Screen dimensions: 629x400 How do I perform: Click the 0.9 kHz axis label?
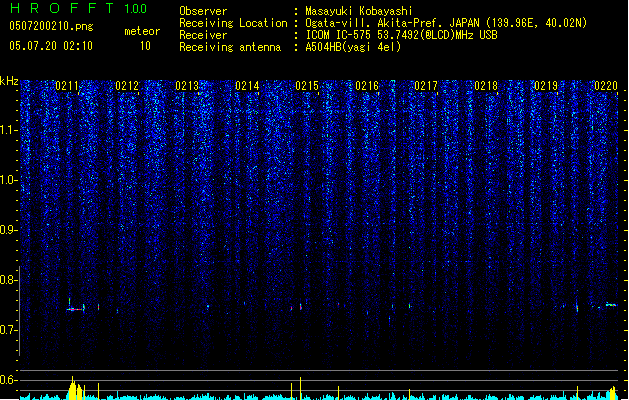9,230
